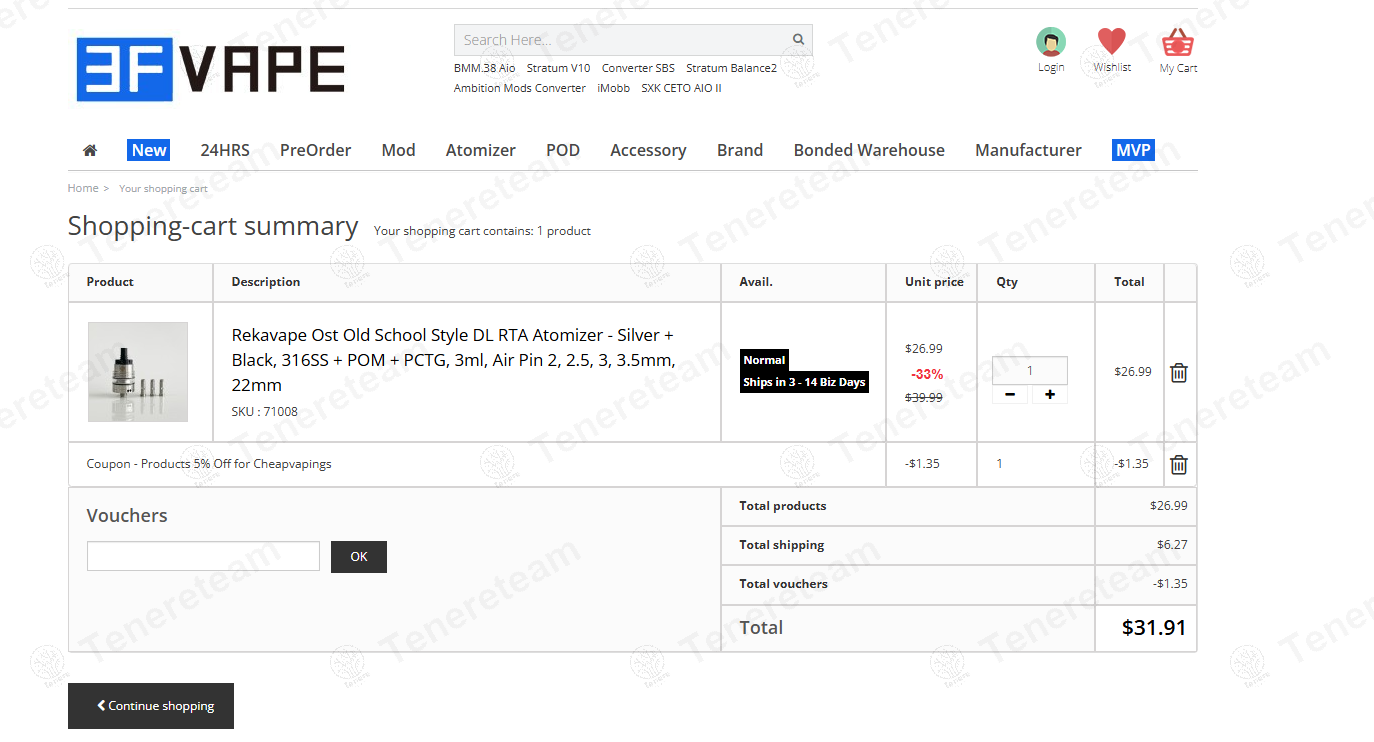Apply the voucher with OK button
This screenshot has height=742, width=1374.
point(359,557)
